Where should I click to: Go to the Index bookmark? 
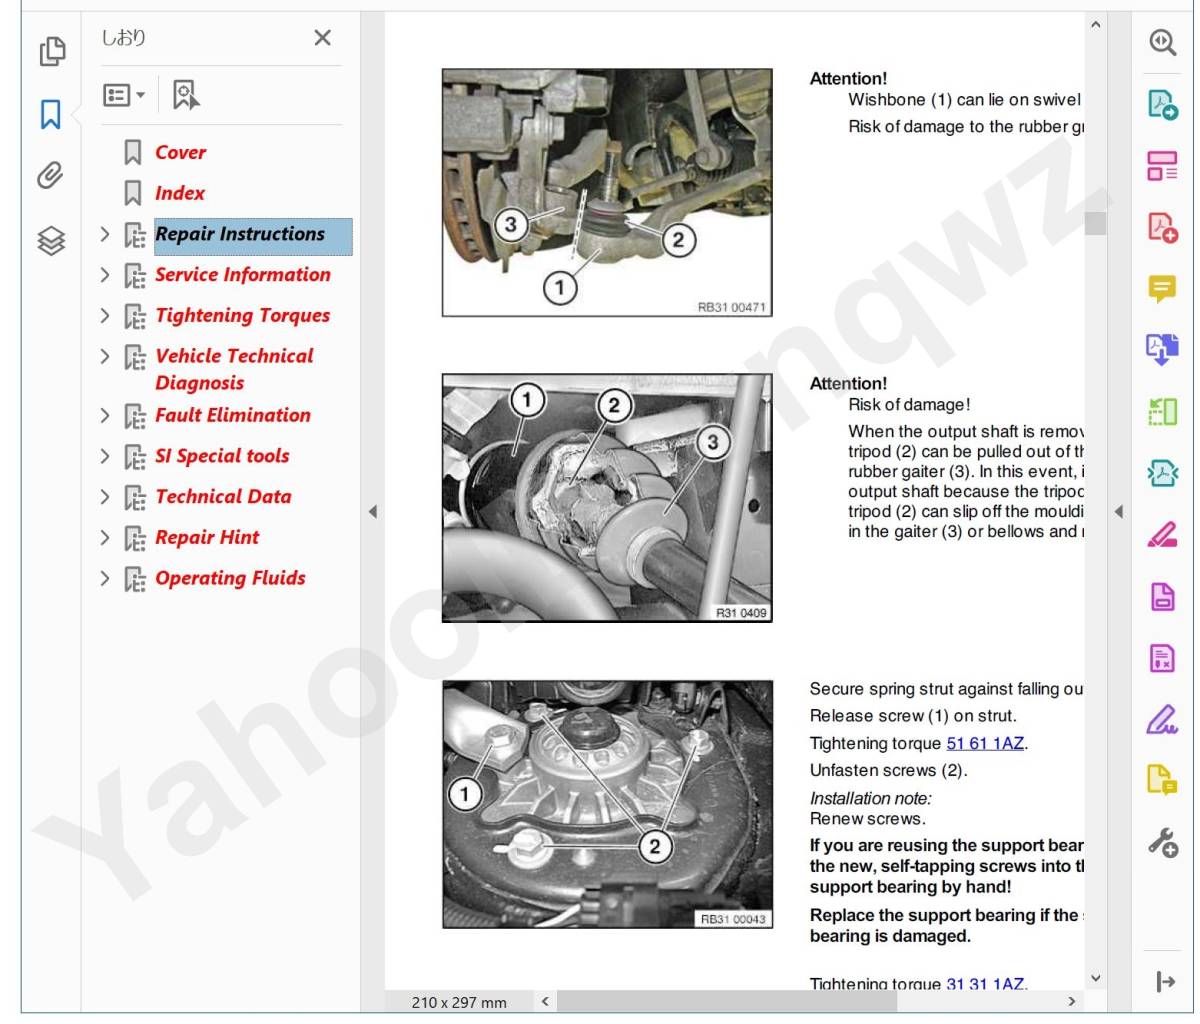coord(179,193)
